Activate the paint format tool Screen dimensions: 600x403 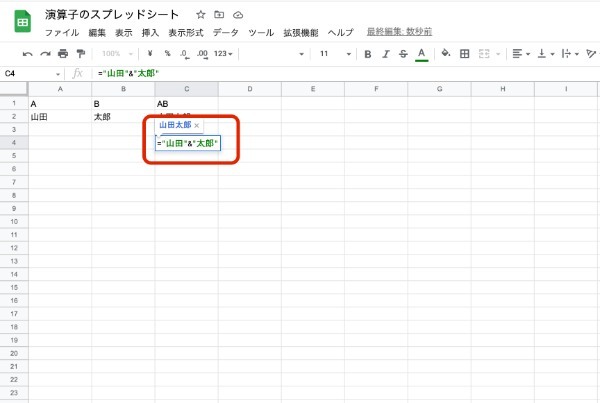tap(80, 54)
